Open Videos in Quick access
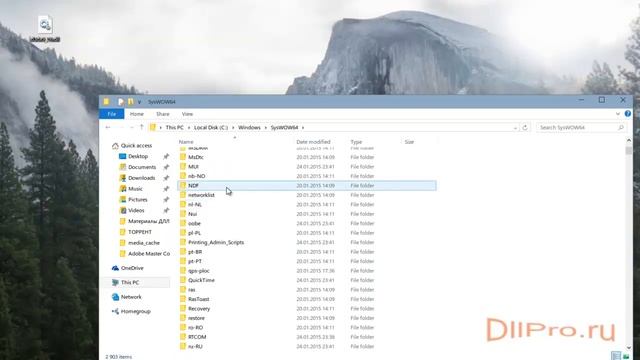640x360 pixels. pos(136,210)
